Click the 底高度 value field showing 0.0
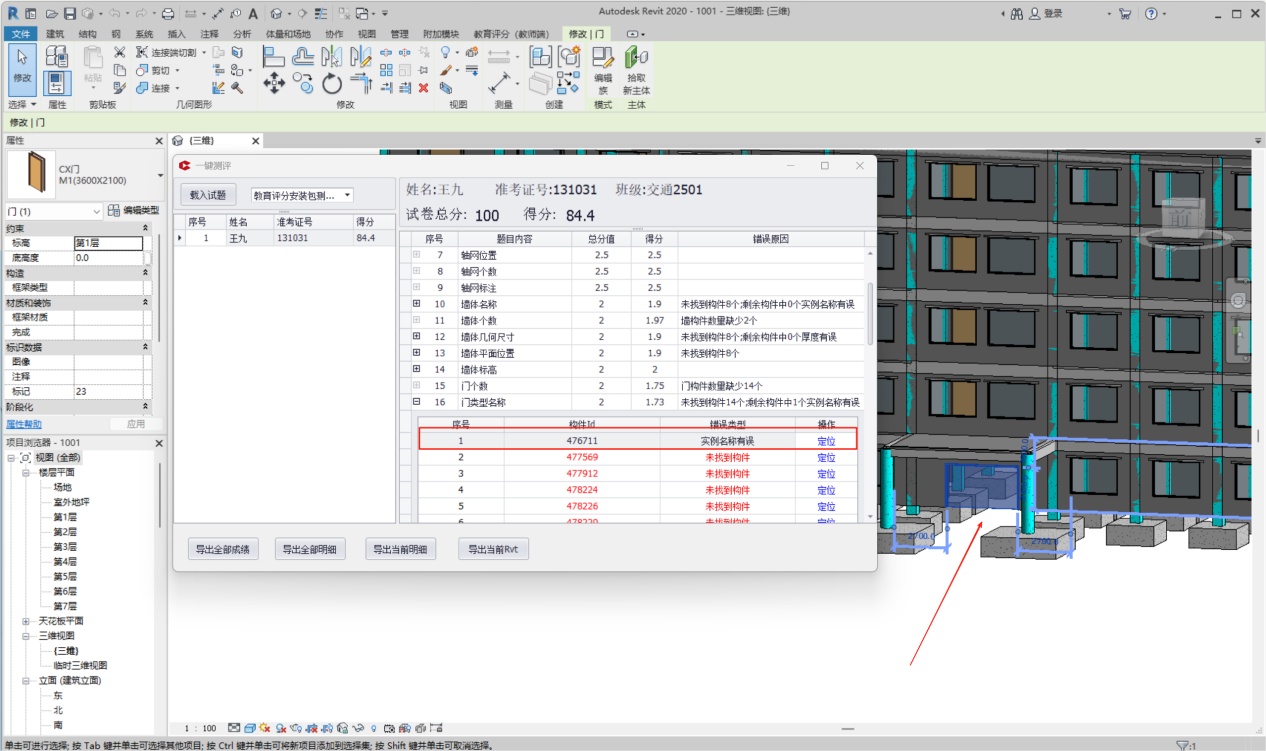Screen dimensions: 1266x751 click(x=108, y=258)
